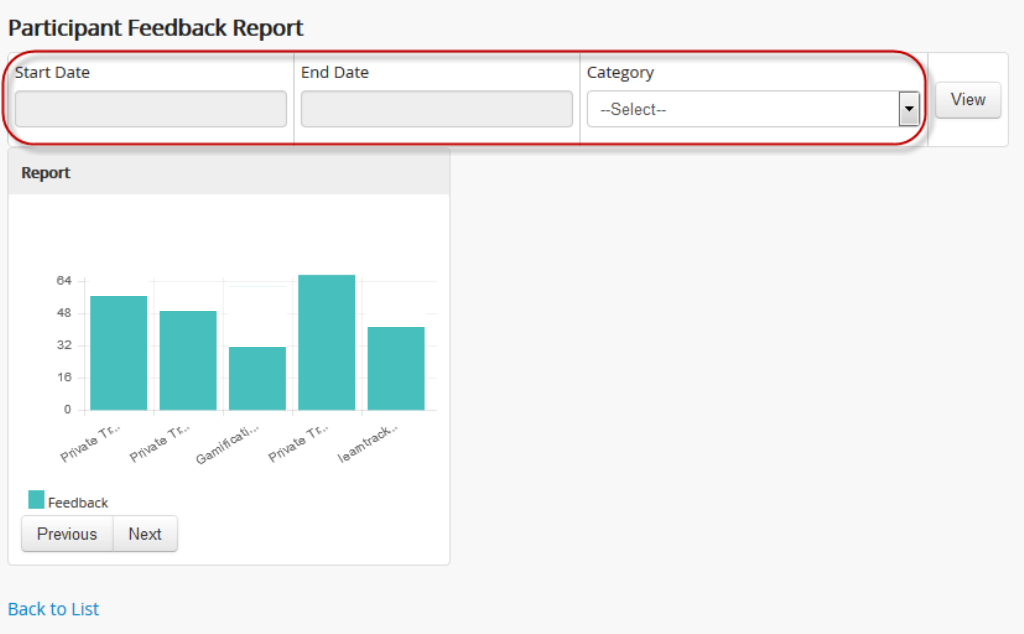
Task: Click the 16 y-axis value
Action: pyautogui.click(x=64, y=377)
